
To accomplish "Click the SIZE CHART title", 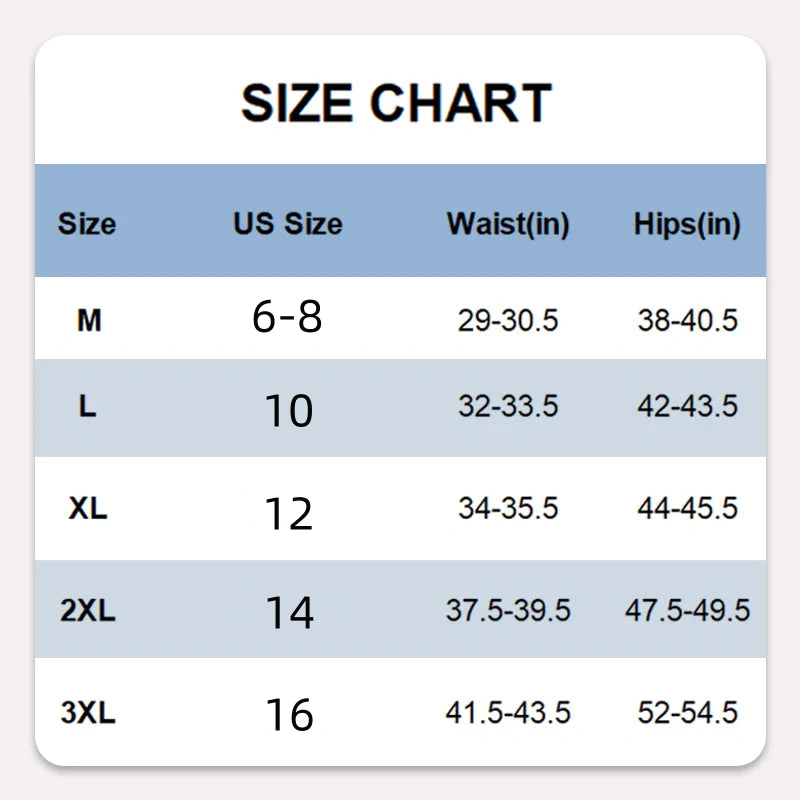I will click(397, 102).
